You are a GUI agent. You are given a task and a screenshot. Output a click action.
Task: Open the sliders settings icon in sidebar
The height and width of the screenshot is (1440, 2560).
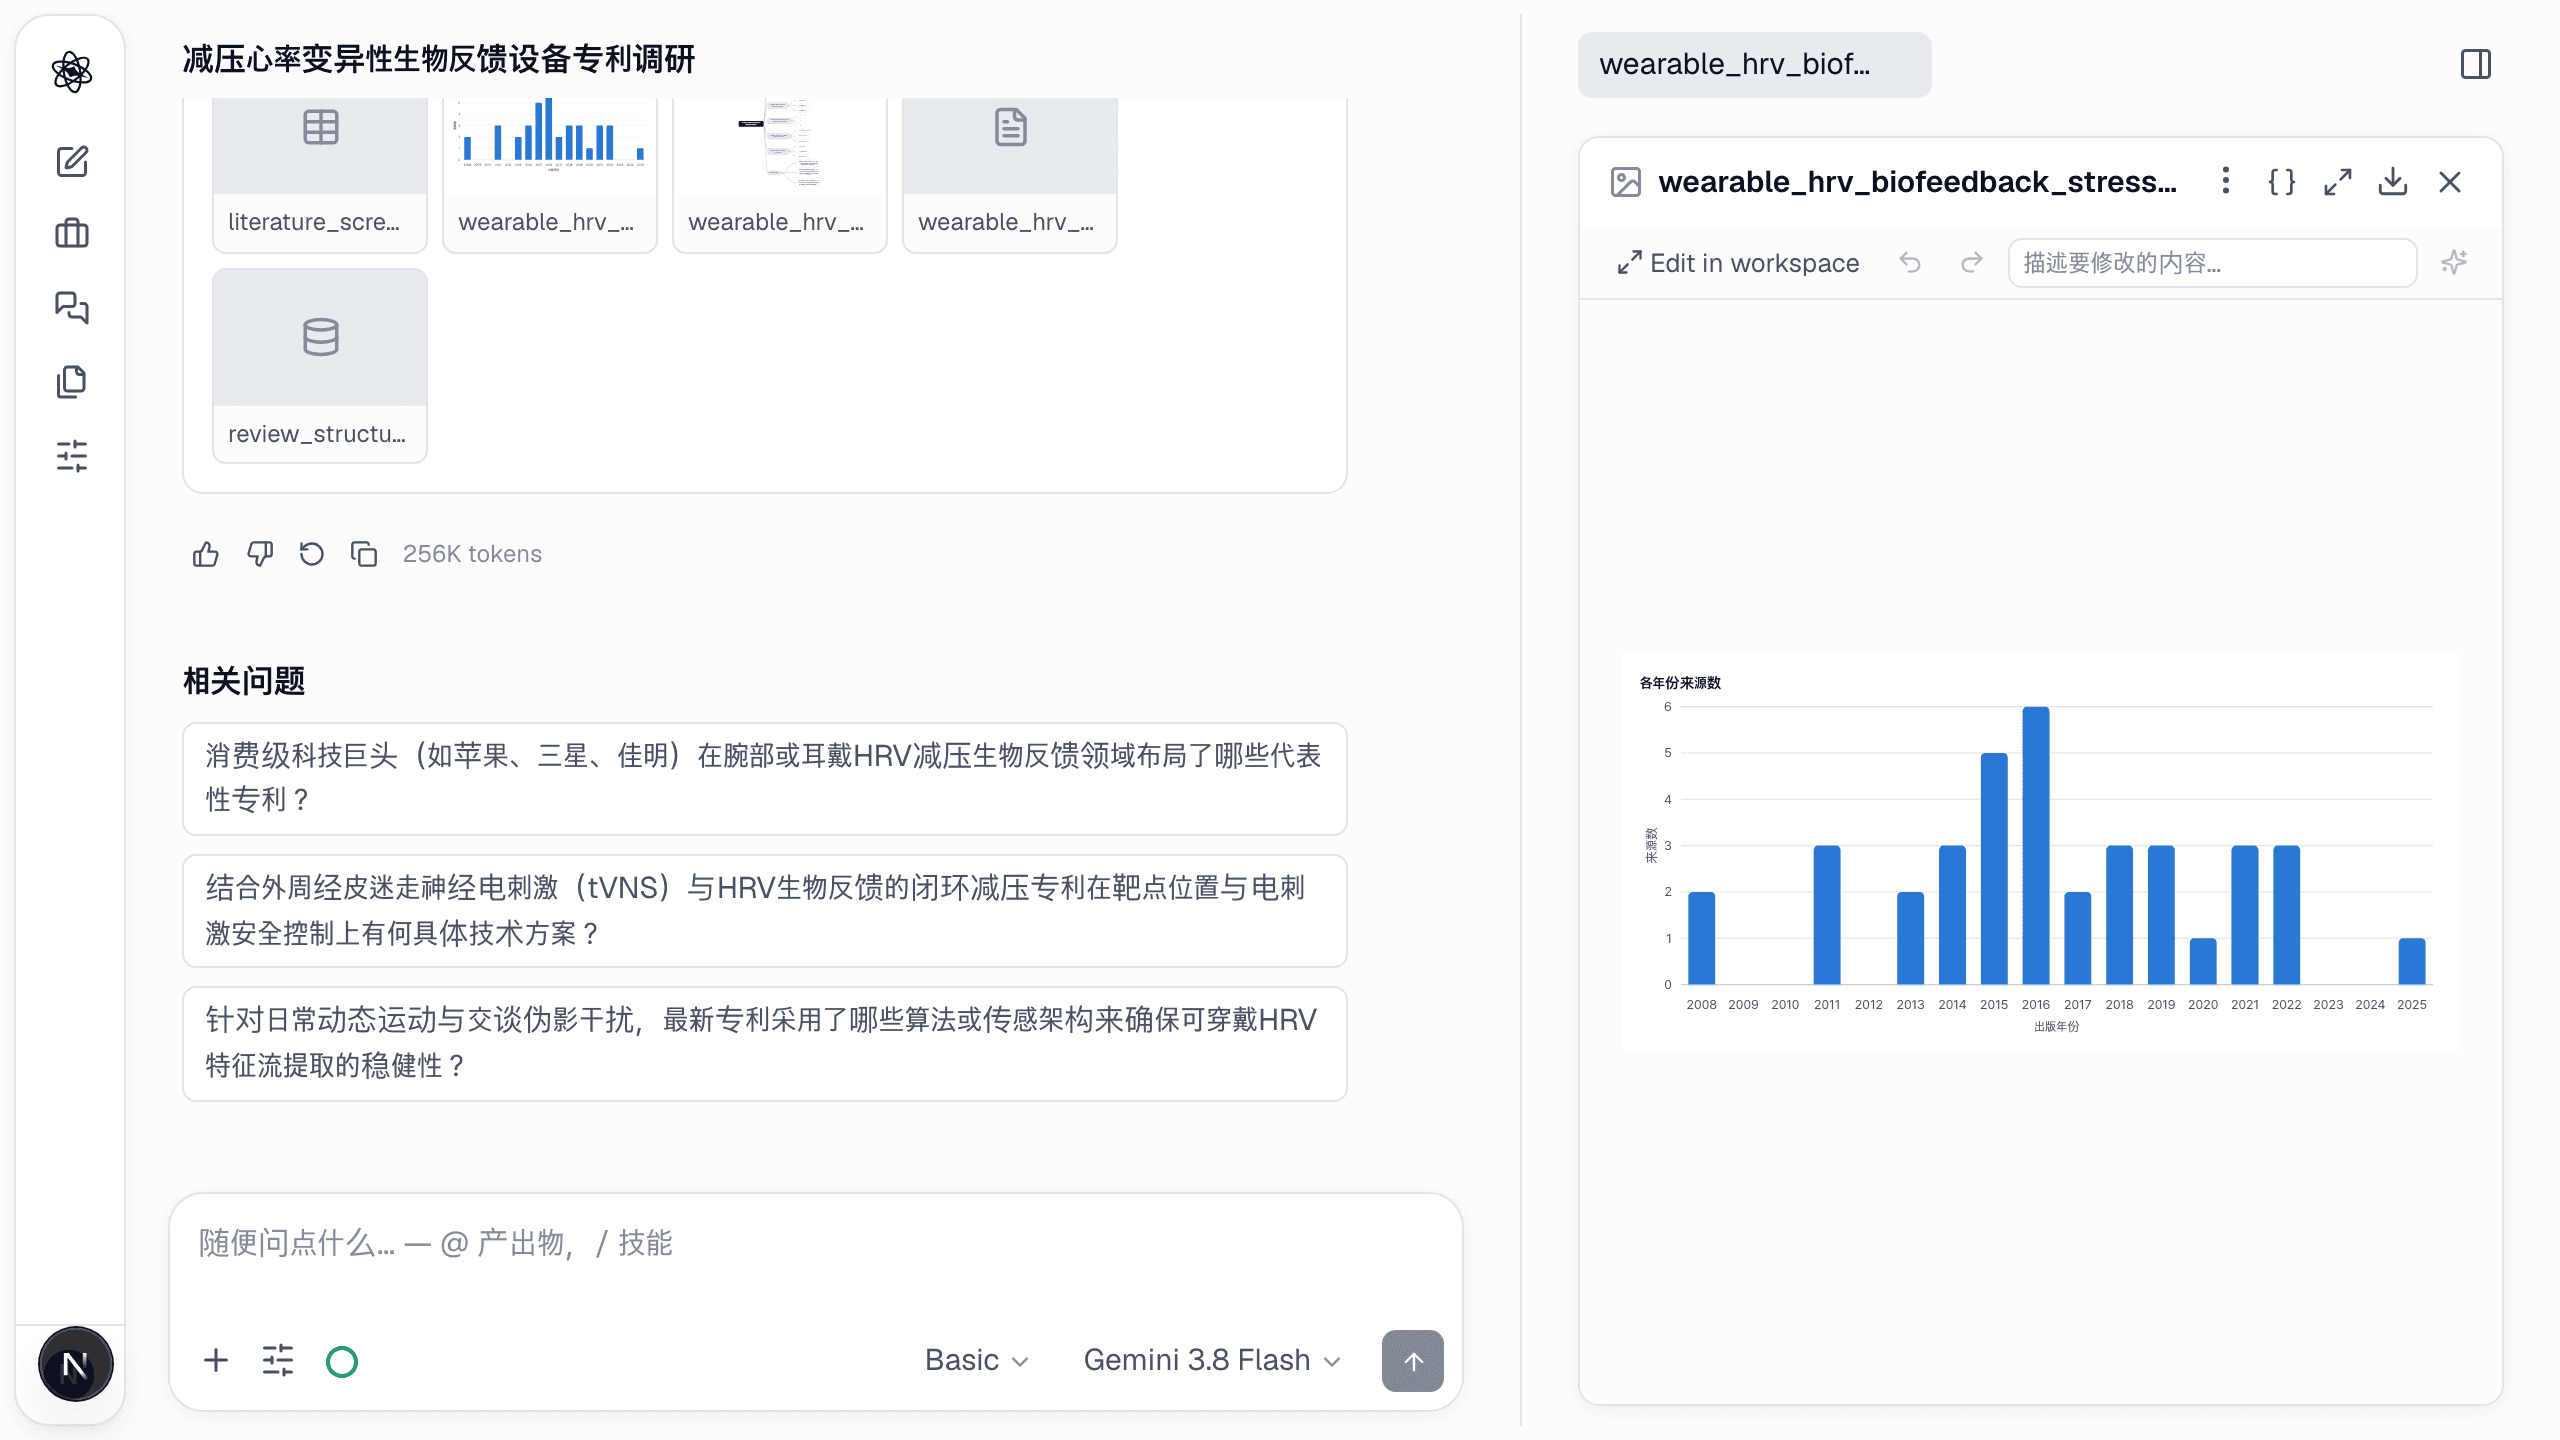tap(72, 456)
